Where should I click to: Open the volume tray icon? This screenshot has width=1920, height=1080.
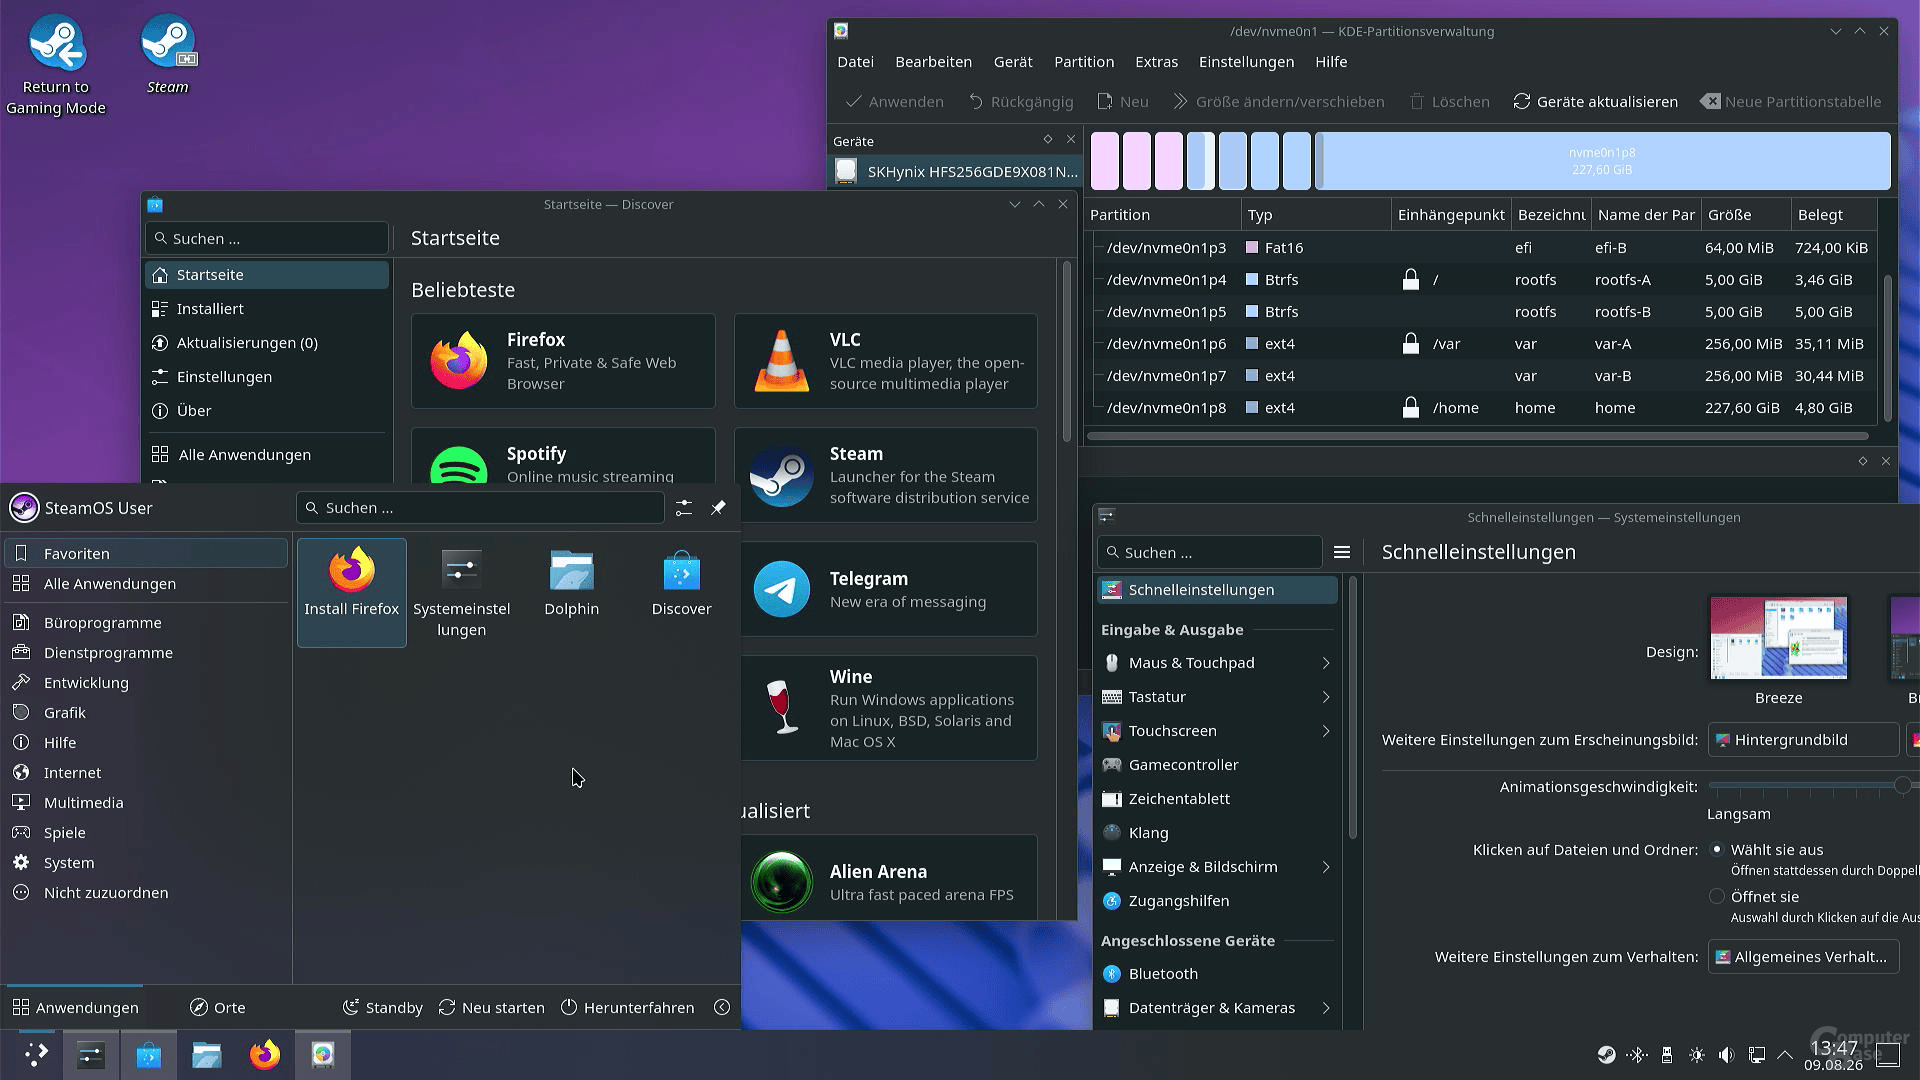coord(1726,1055)
